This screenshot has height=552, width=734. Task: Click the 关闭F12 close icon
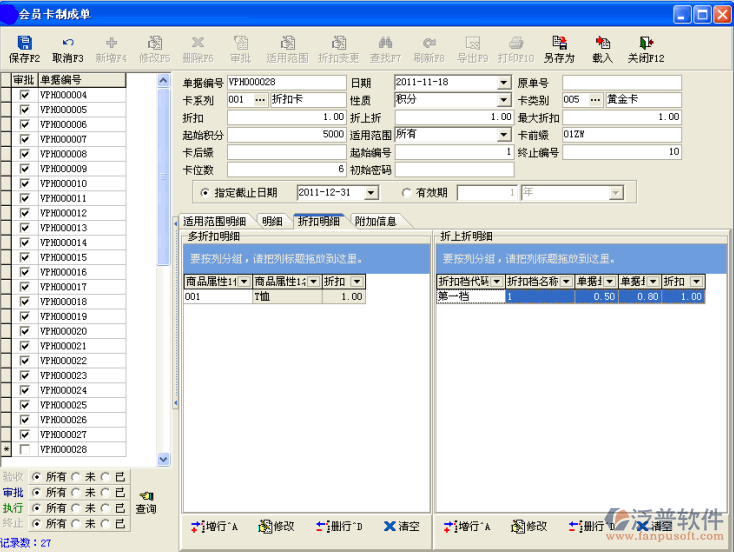[x=646, y=43]
